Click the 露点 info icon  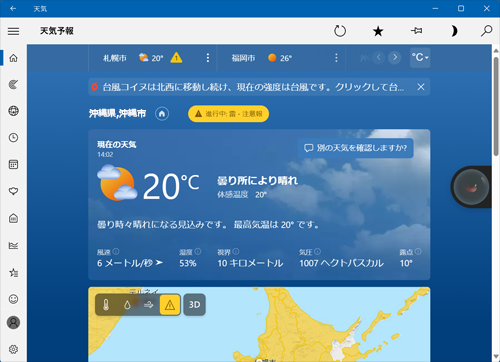[x=418, y=251]
